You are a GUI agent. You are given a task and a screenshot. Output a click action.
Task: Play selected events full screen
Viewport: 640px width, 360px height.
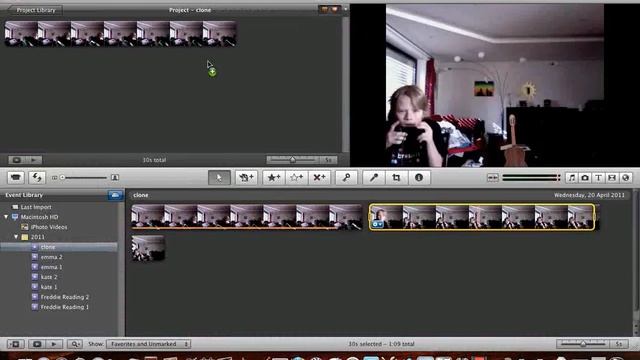point(37,344)
